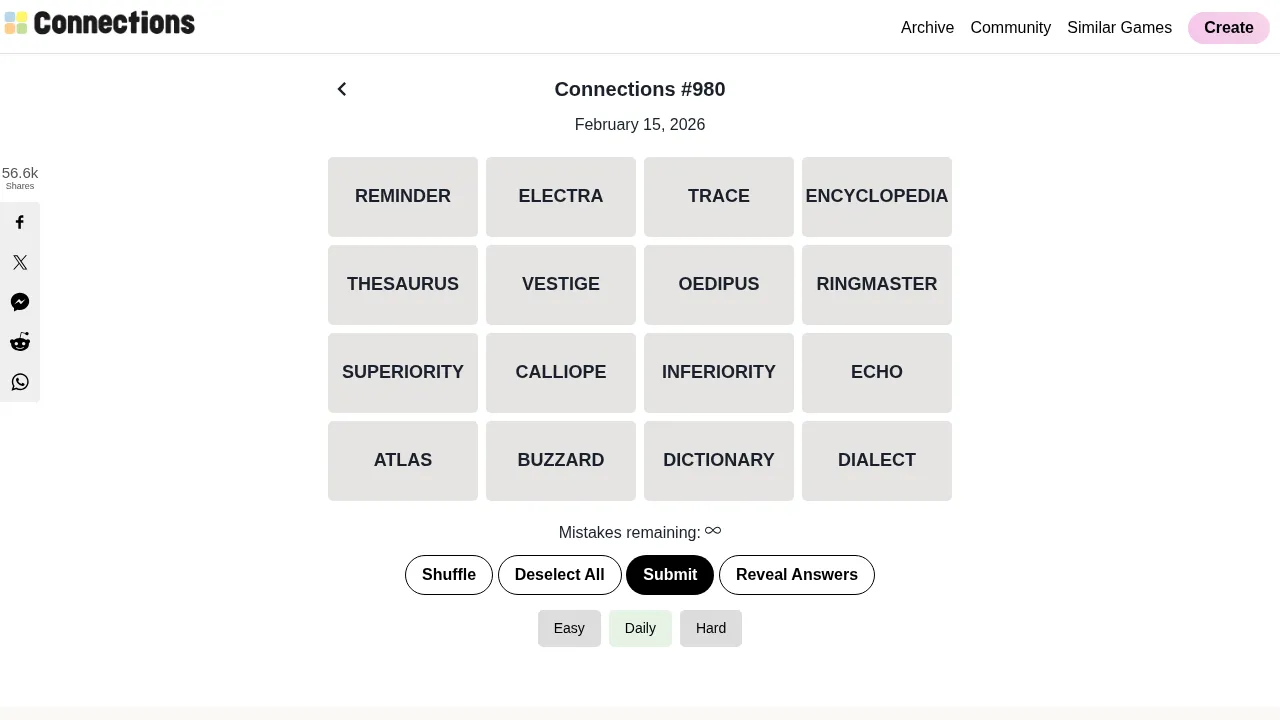Screen dimensions: 1280x720
Task: Click the Create button
Action: [1228, 27]
